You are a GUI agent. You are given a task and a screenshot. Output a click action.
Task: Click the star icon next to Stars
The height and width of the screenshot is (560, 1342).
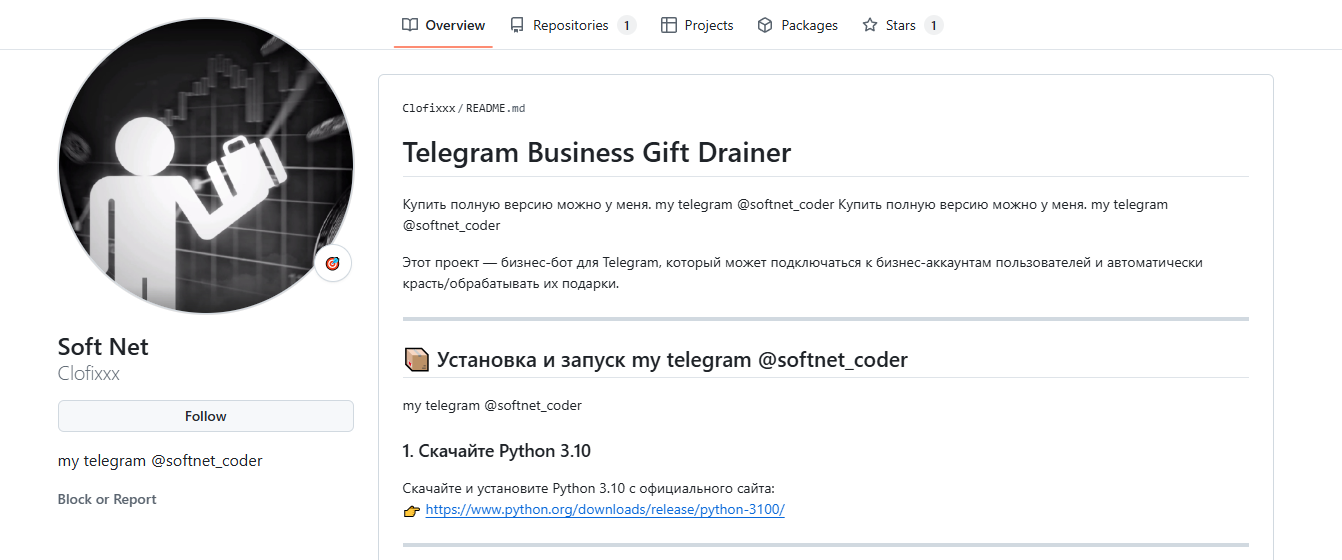tap(870, 25)
